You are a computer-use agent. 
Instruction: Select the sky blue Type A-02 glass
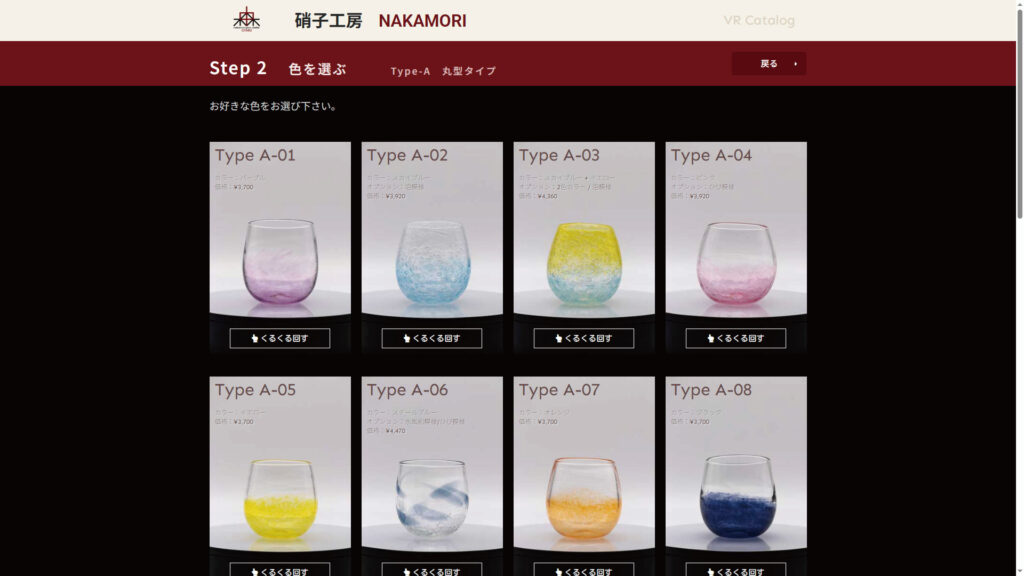[x=432, y=263]
